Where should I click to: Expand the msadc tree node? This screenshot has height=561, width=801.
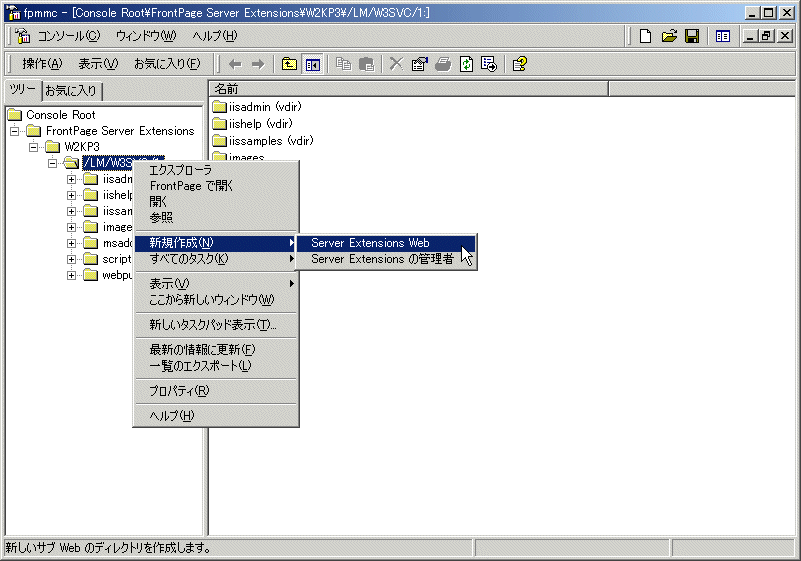pyautogui.click(x=72, y=243)
